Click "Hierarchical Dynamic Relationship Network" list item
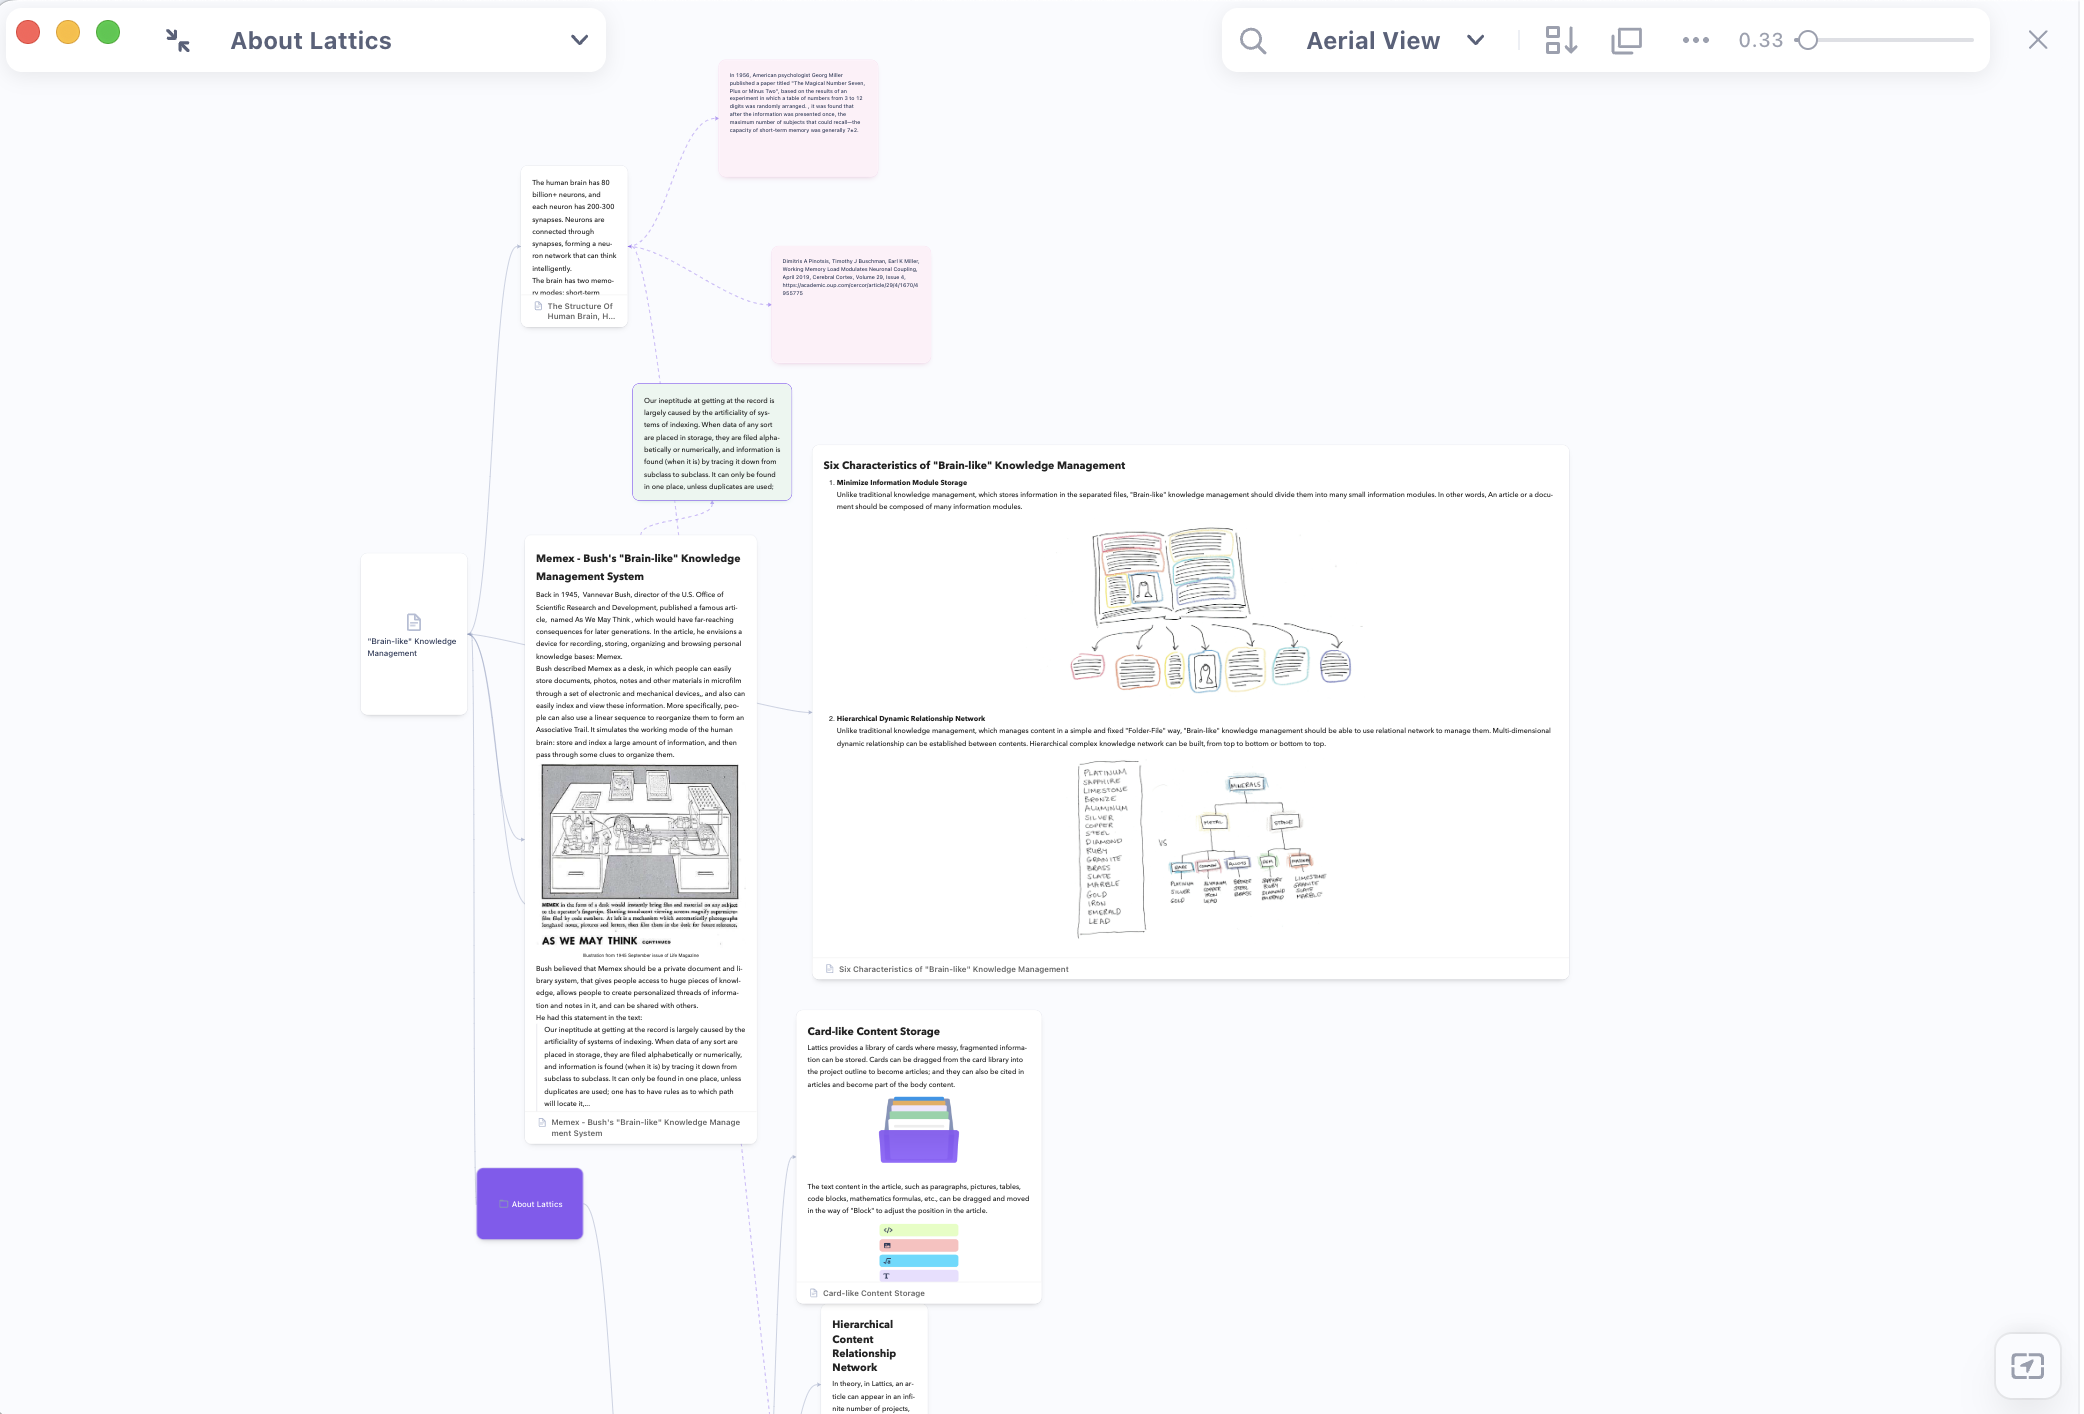2084x1414 pixels. point(910,718)
